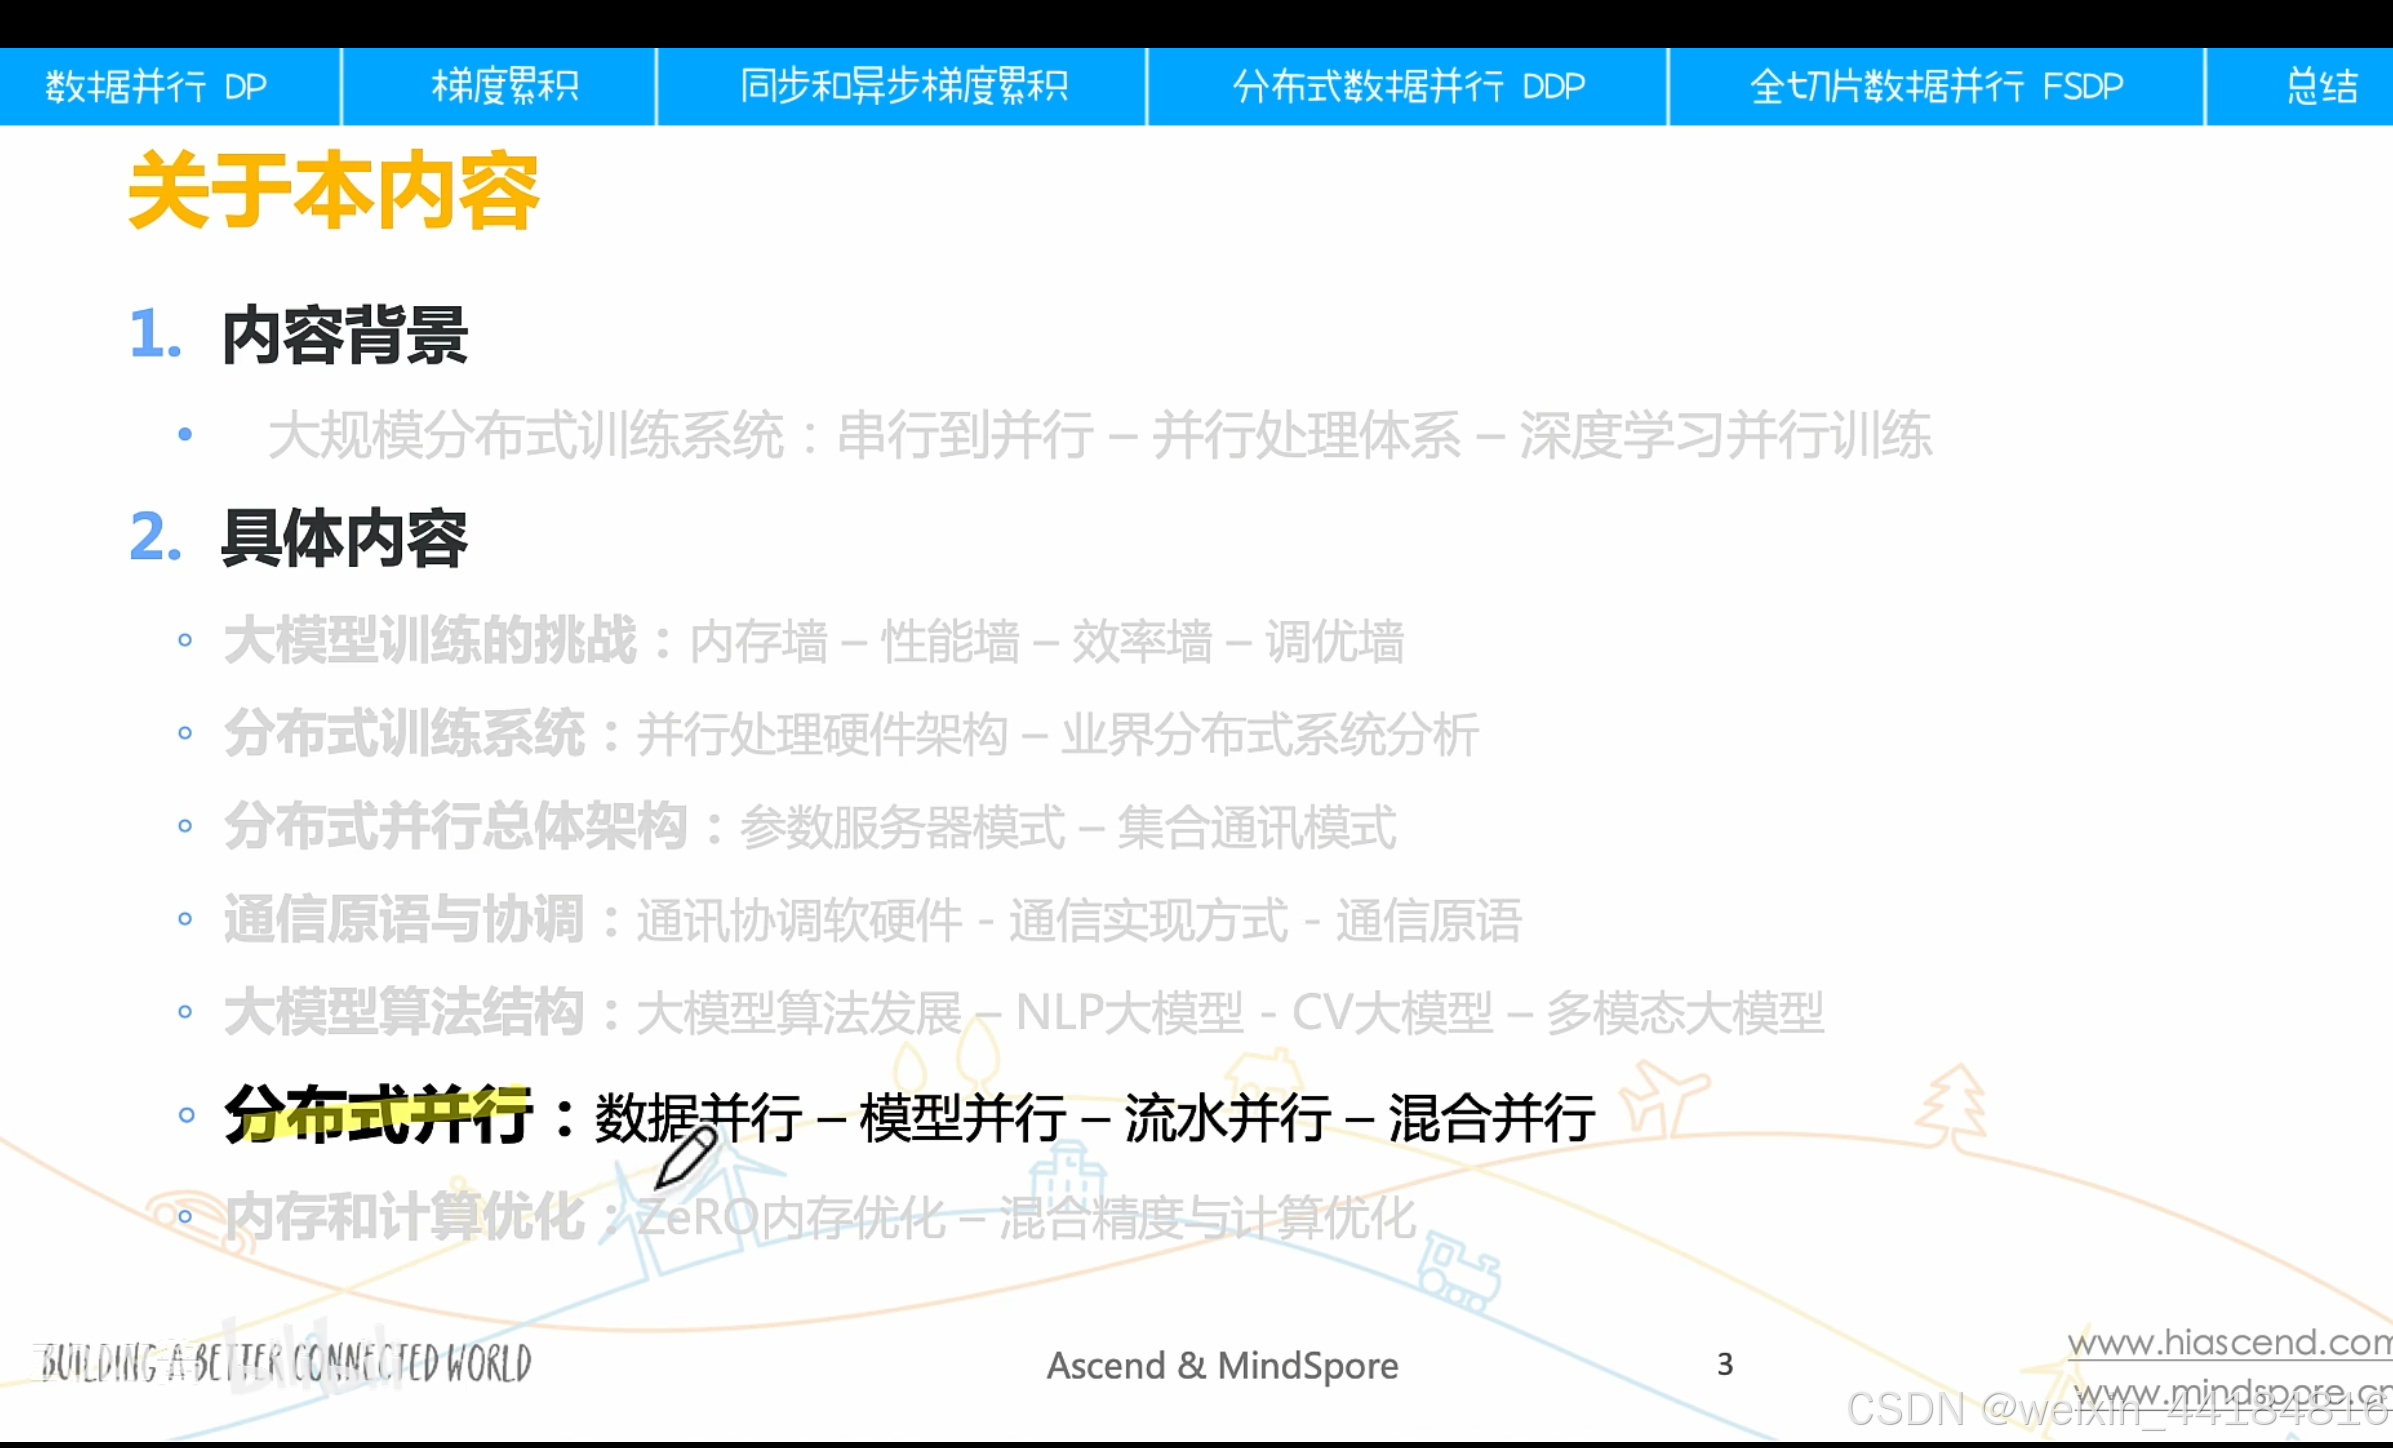Screen dimensions: 2393x1448
Task: Open the www.mindspore.cn link
Action: [2230, 1392]
